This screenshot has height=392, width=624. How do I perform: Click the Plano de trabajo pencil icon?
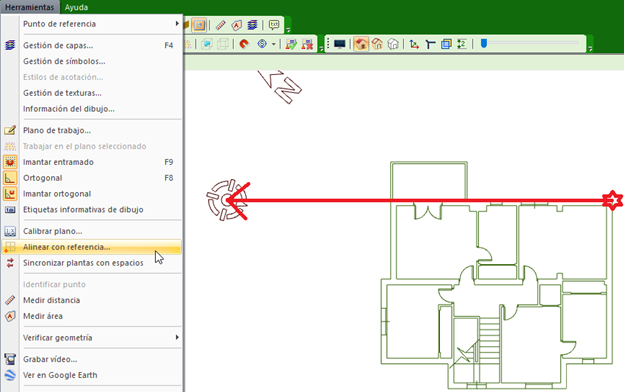click(x=10, y=131)
